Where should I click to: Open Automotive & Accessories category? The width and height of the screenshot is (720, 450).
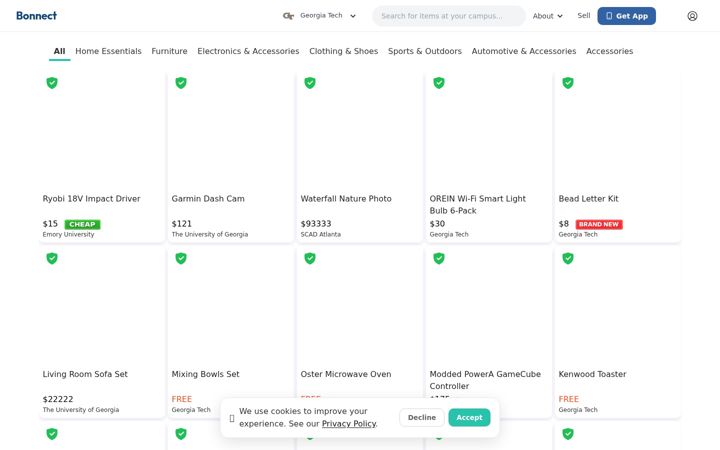click(523, 51)
